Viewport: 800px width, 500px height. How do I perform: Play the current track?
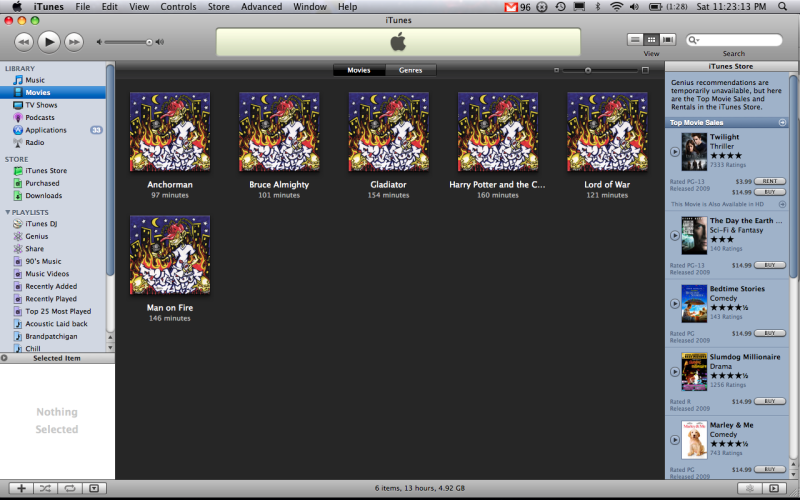click(x=48, y=42)
